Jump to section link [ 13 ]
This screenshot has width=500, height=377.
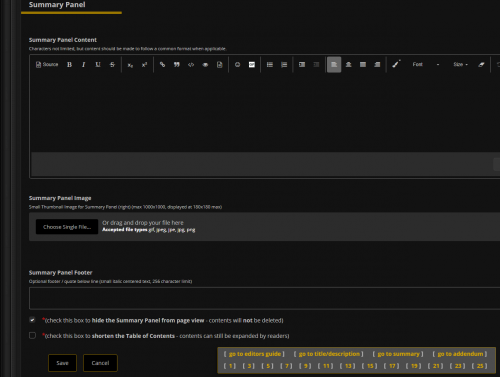coord(348,366)
